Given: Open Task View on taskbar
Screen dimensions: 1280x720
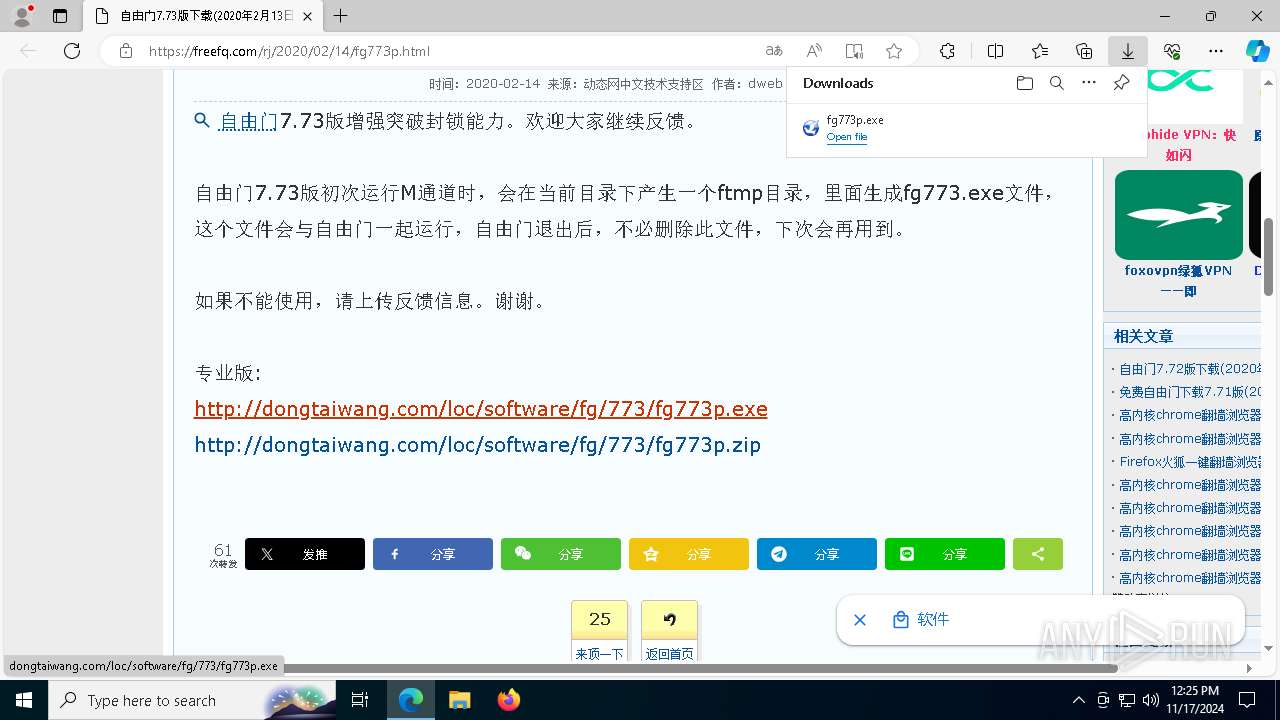Looking at the screenshot, I should pyautogui.click(x=360, y=700).
